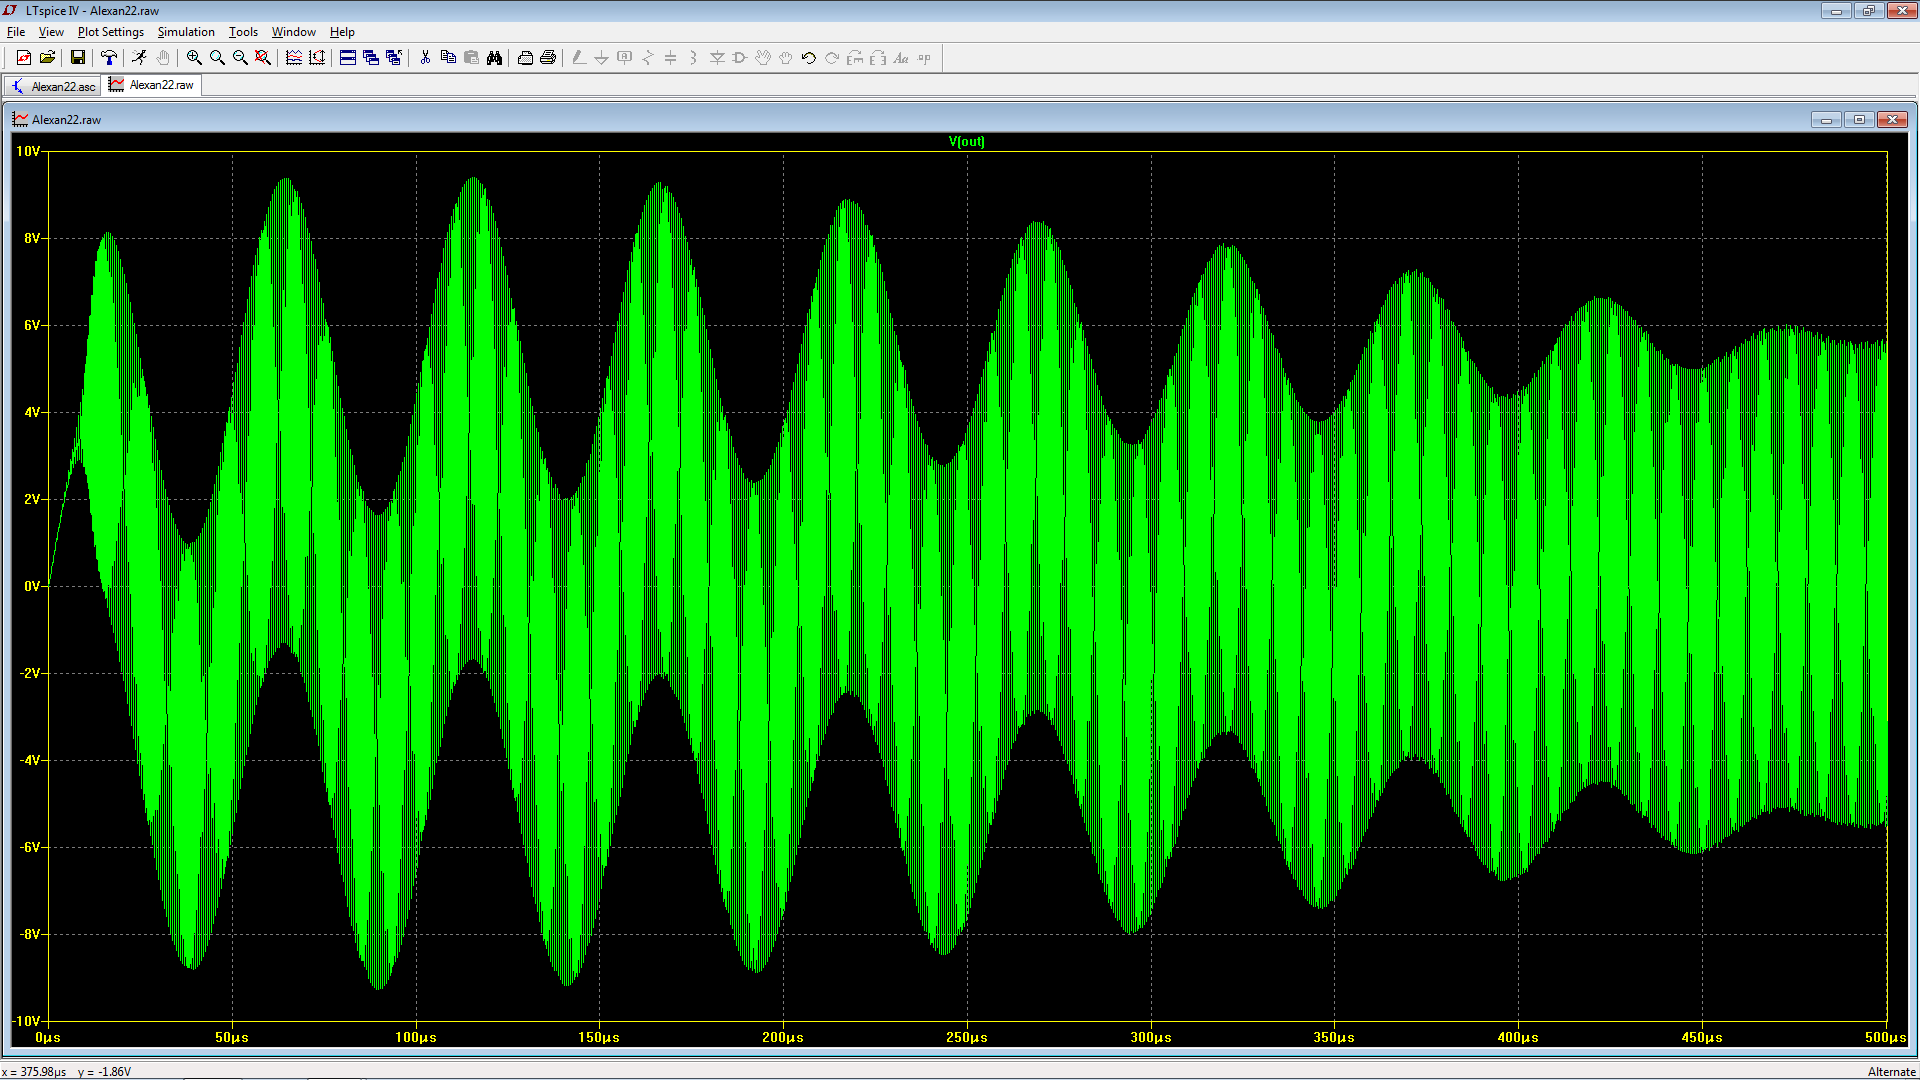Click the Autorange axes icon

pyautogui.click(x=317, y=58)
